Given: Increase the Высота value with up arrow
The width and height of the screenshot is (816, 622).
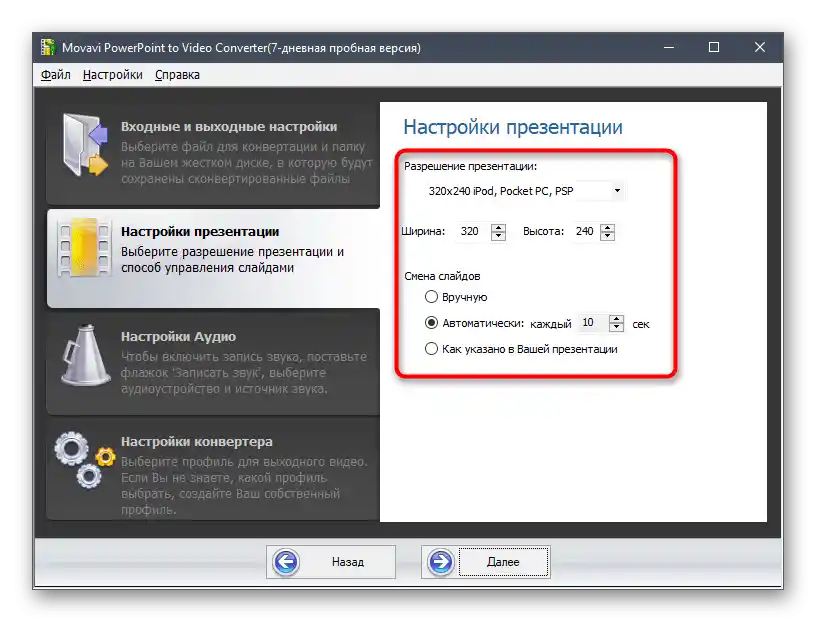Looking at the screenshot, I should pyautogui.click(x=607, y=228).
